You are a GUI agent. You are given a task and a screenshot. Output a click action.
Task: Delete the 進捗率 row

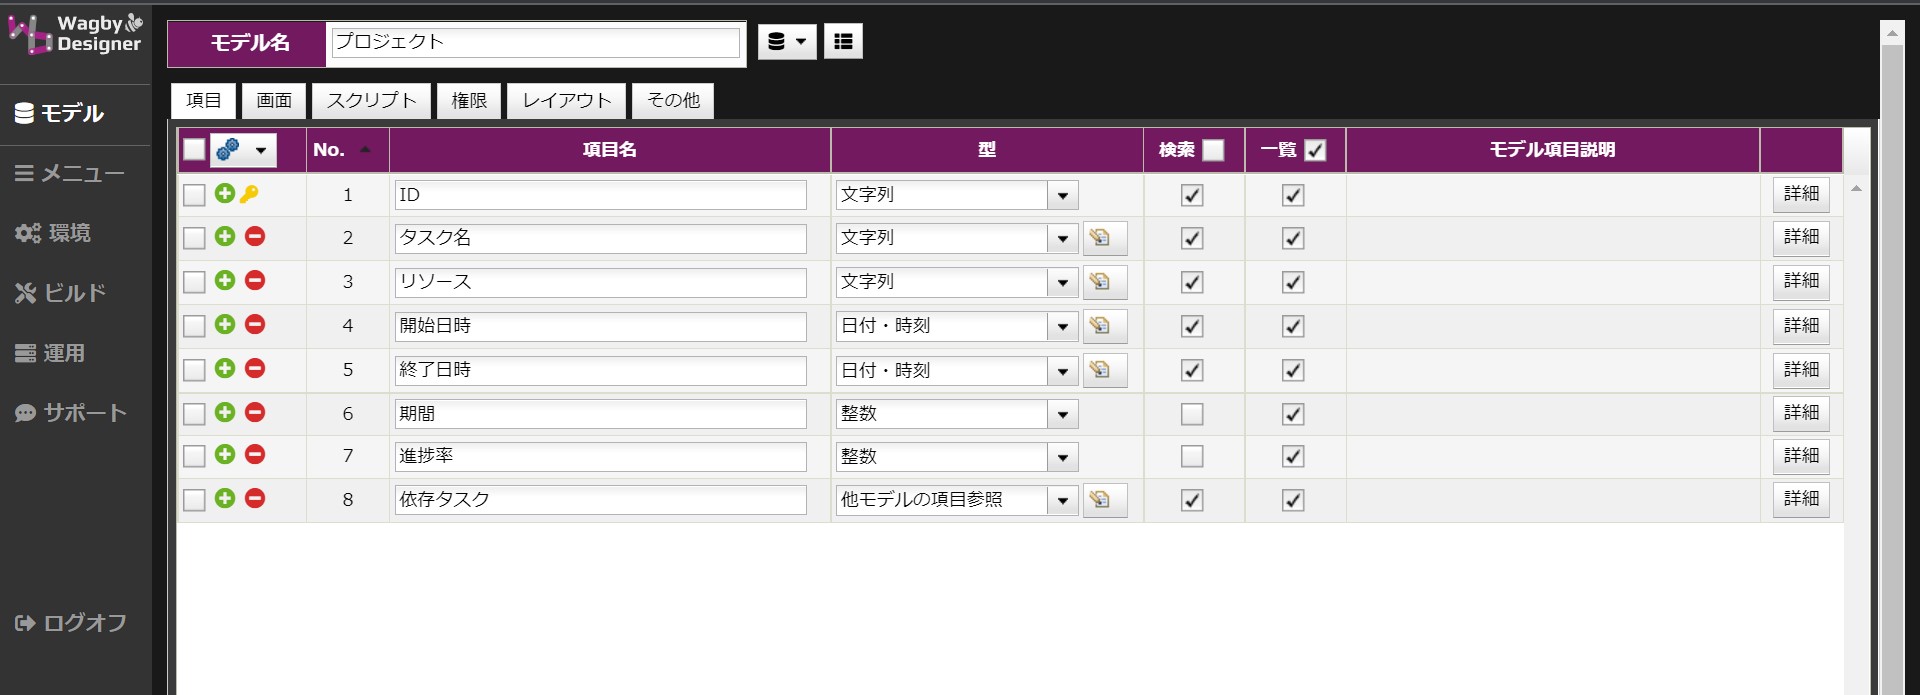(x=255, y=454)
